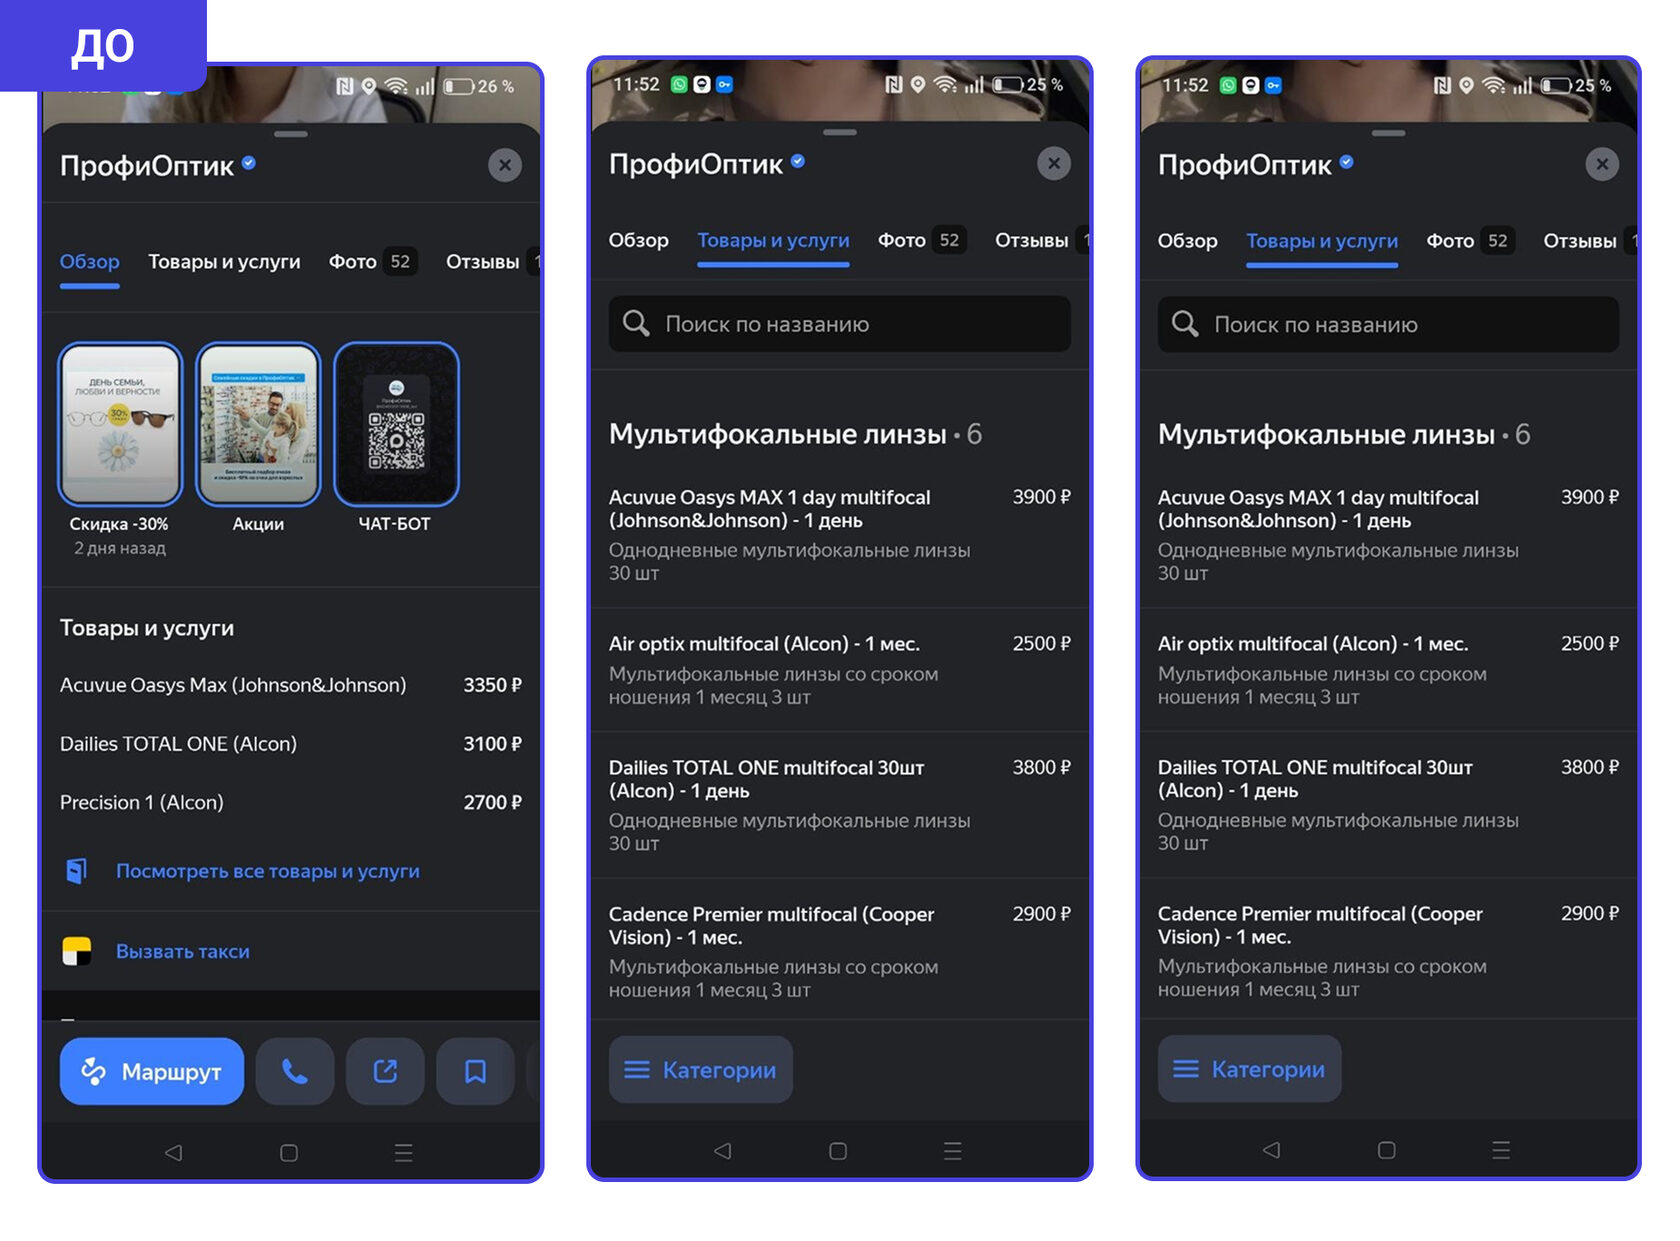Open the Отзывы tab on middle screen
This screenshot has height=1241, width=1680.
click(1032, 240)
